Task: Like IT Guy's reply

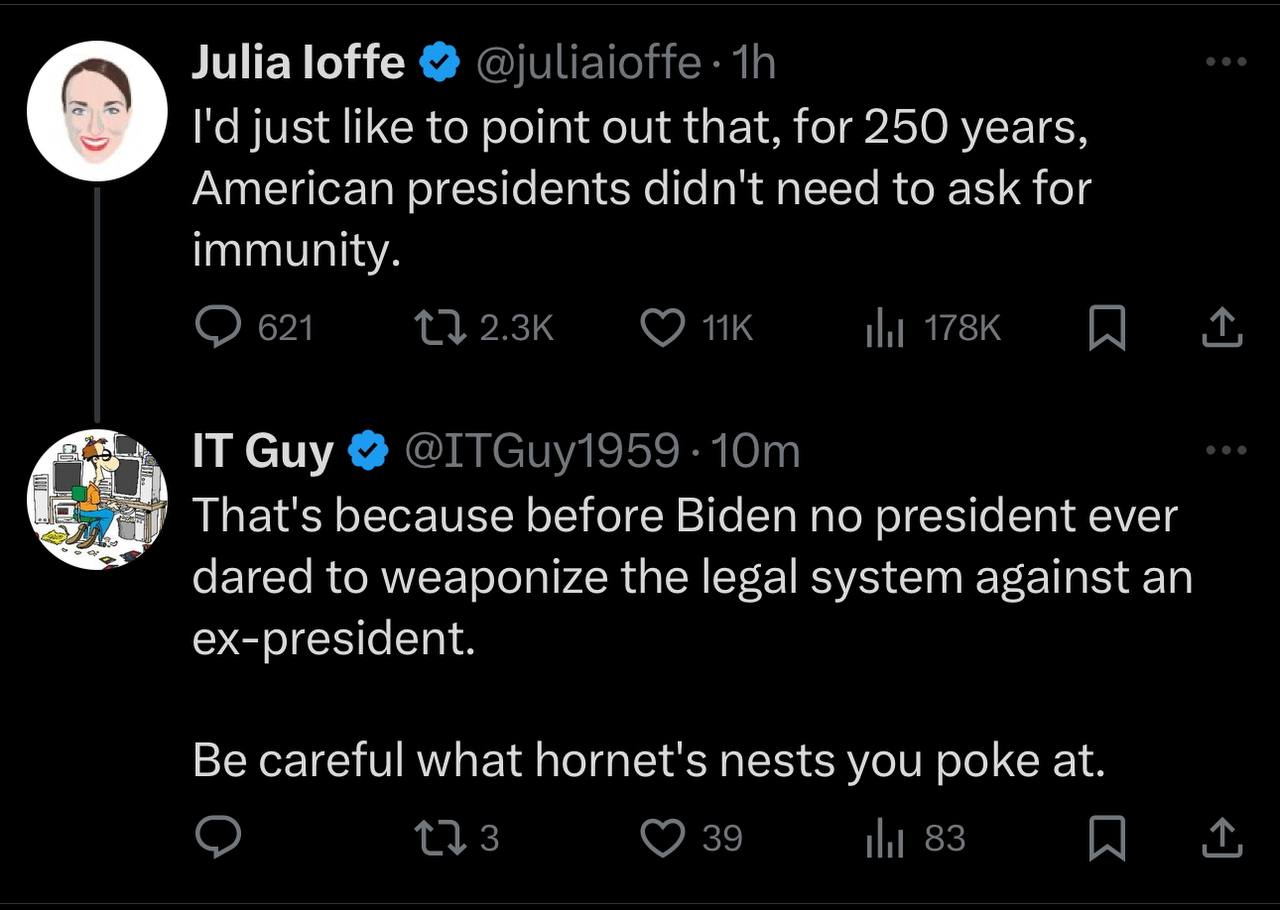Action: (661, 837)
